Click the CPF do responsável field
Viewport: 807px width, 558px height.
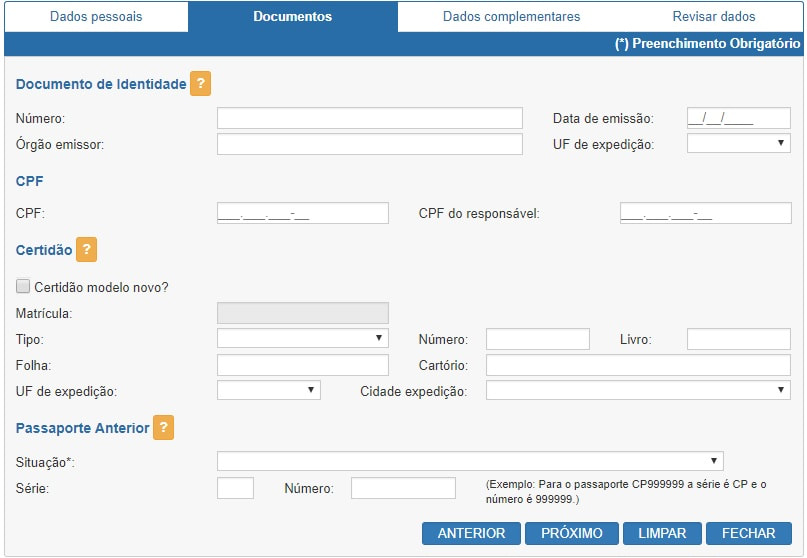coord(704,213)
